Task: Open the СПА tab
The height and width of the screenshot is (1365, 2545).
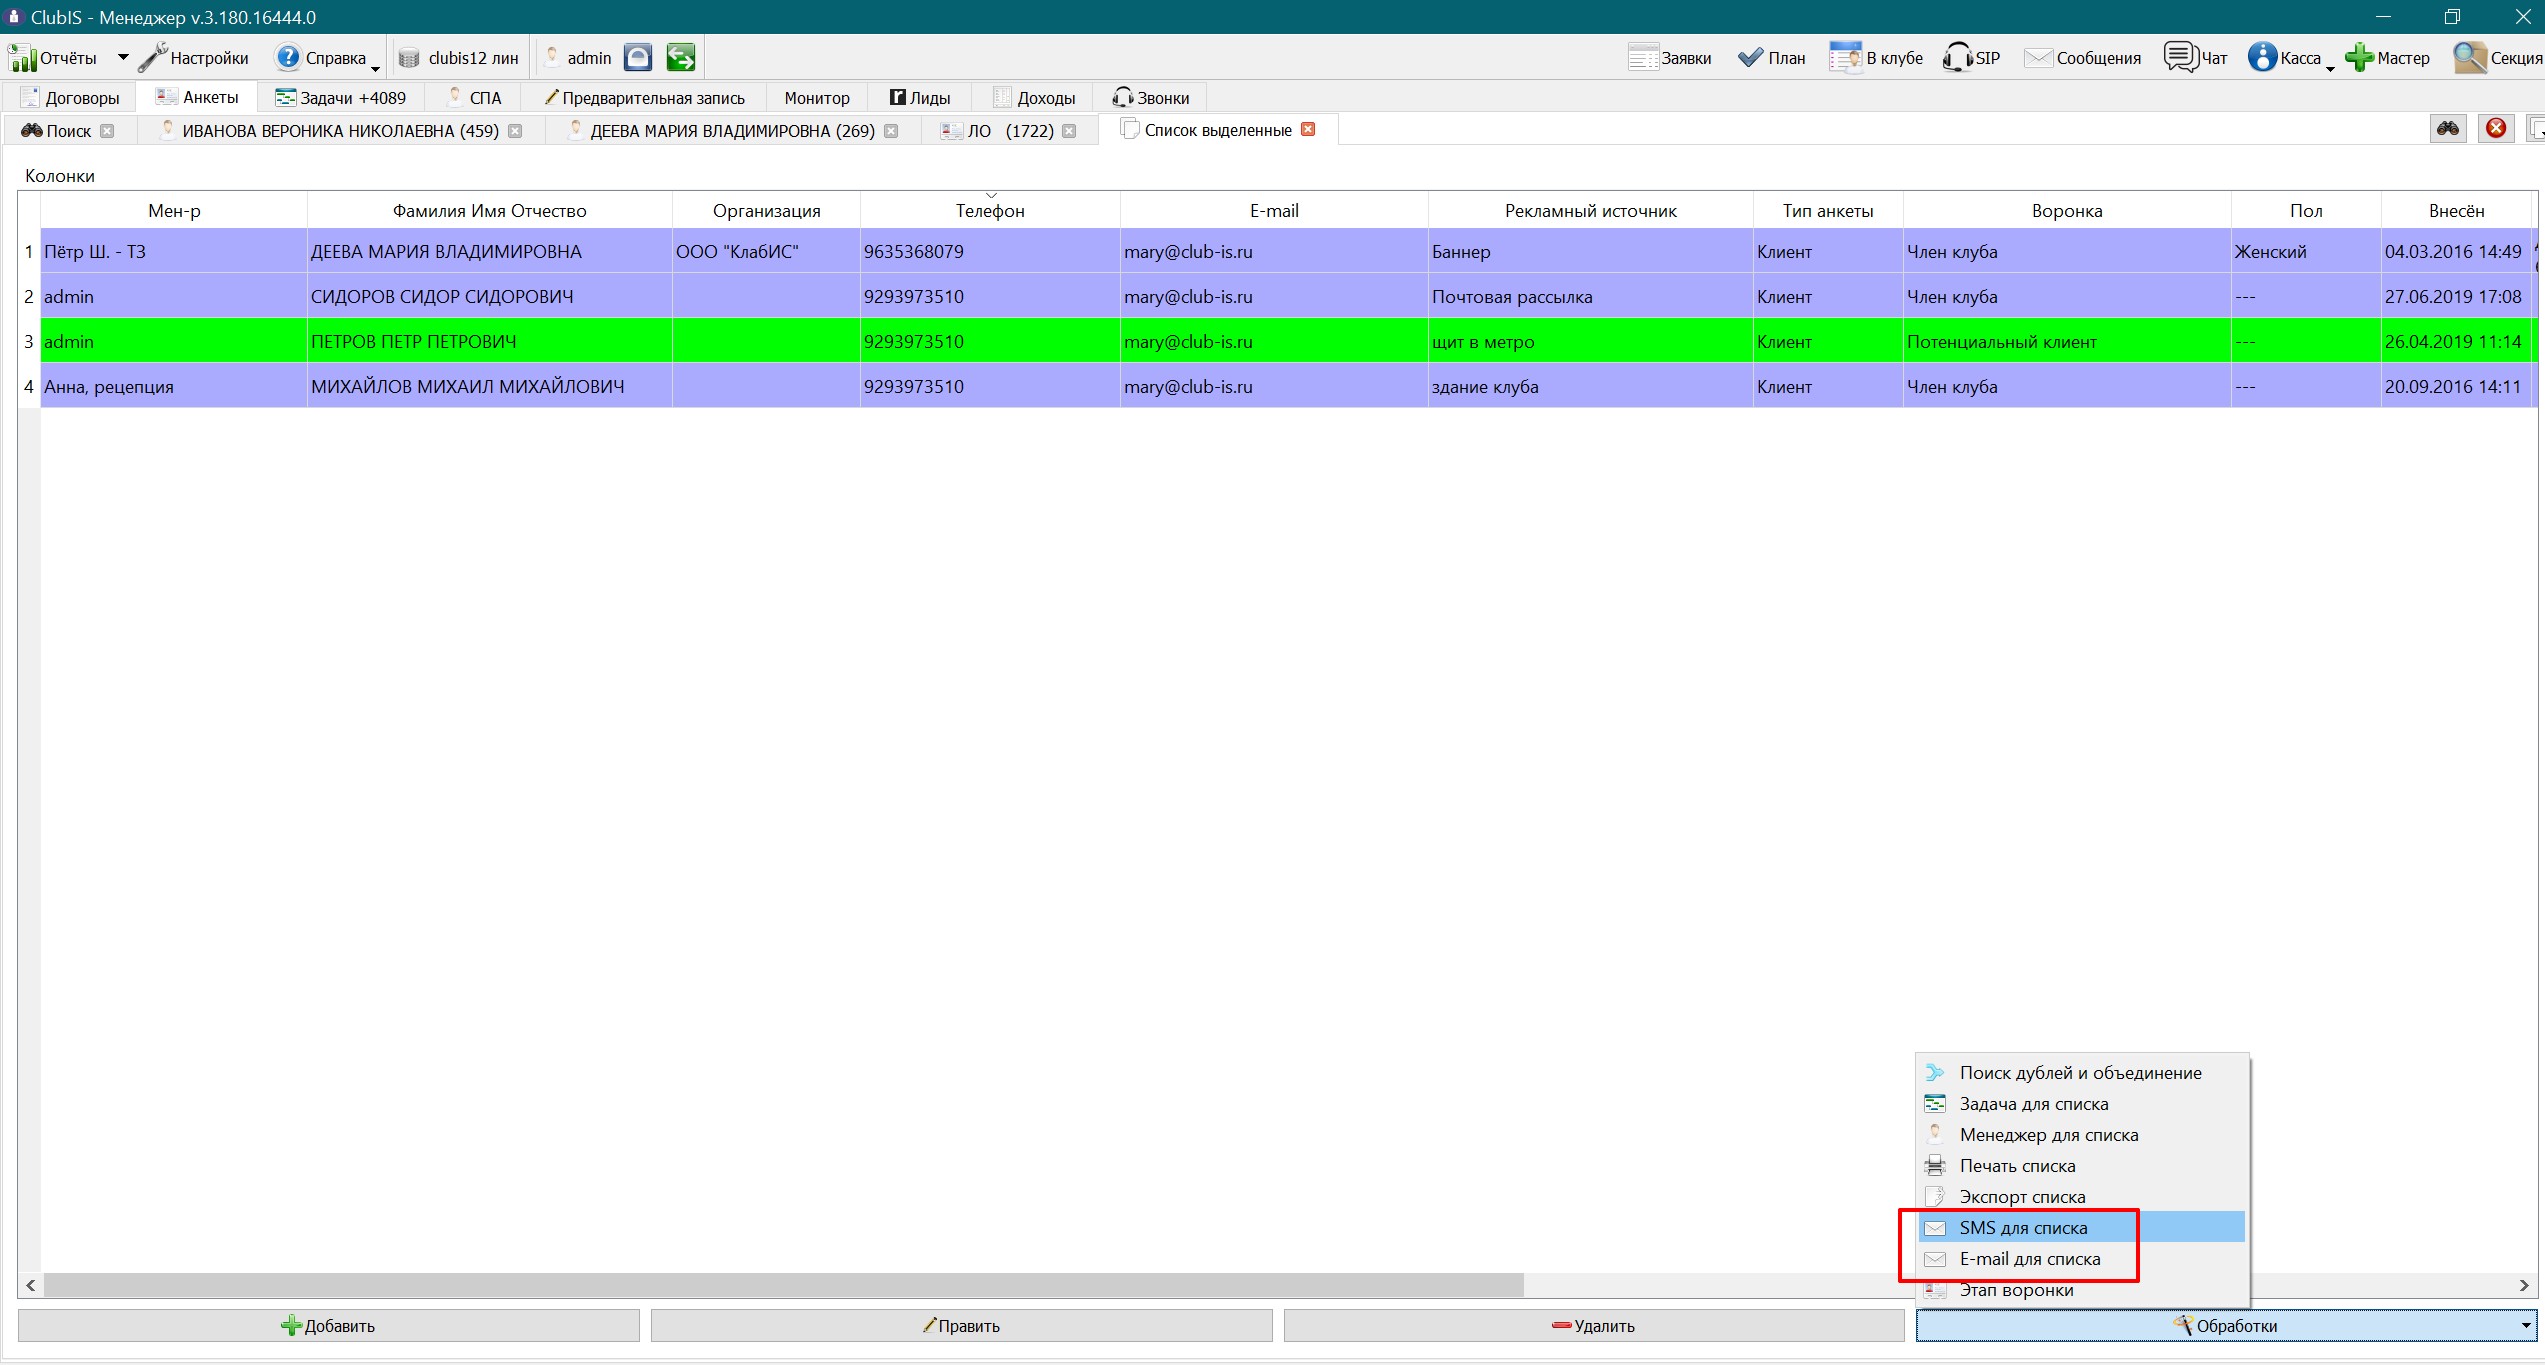Action: [473, 97]
